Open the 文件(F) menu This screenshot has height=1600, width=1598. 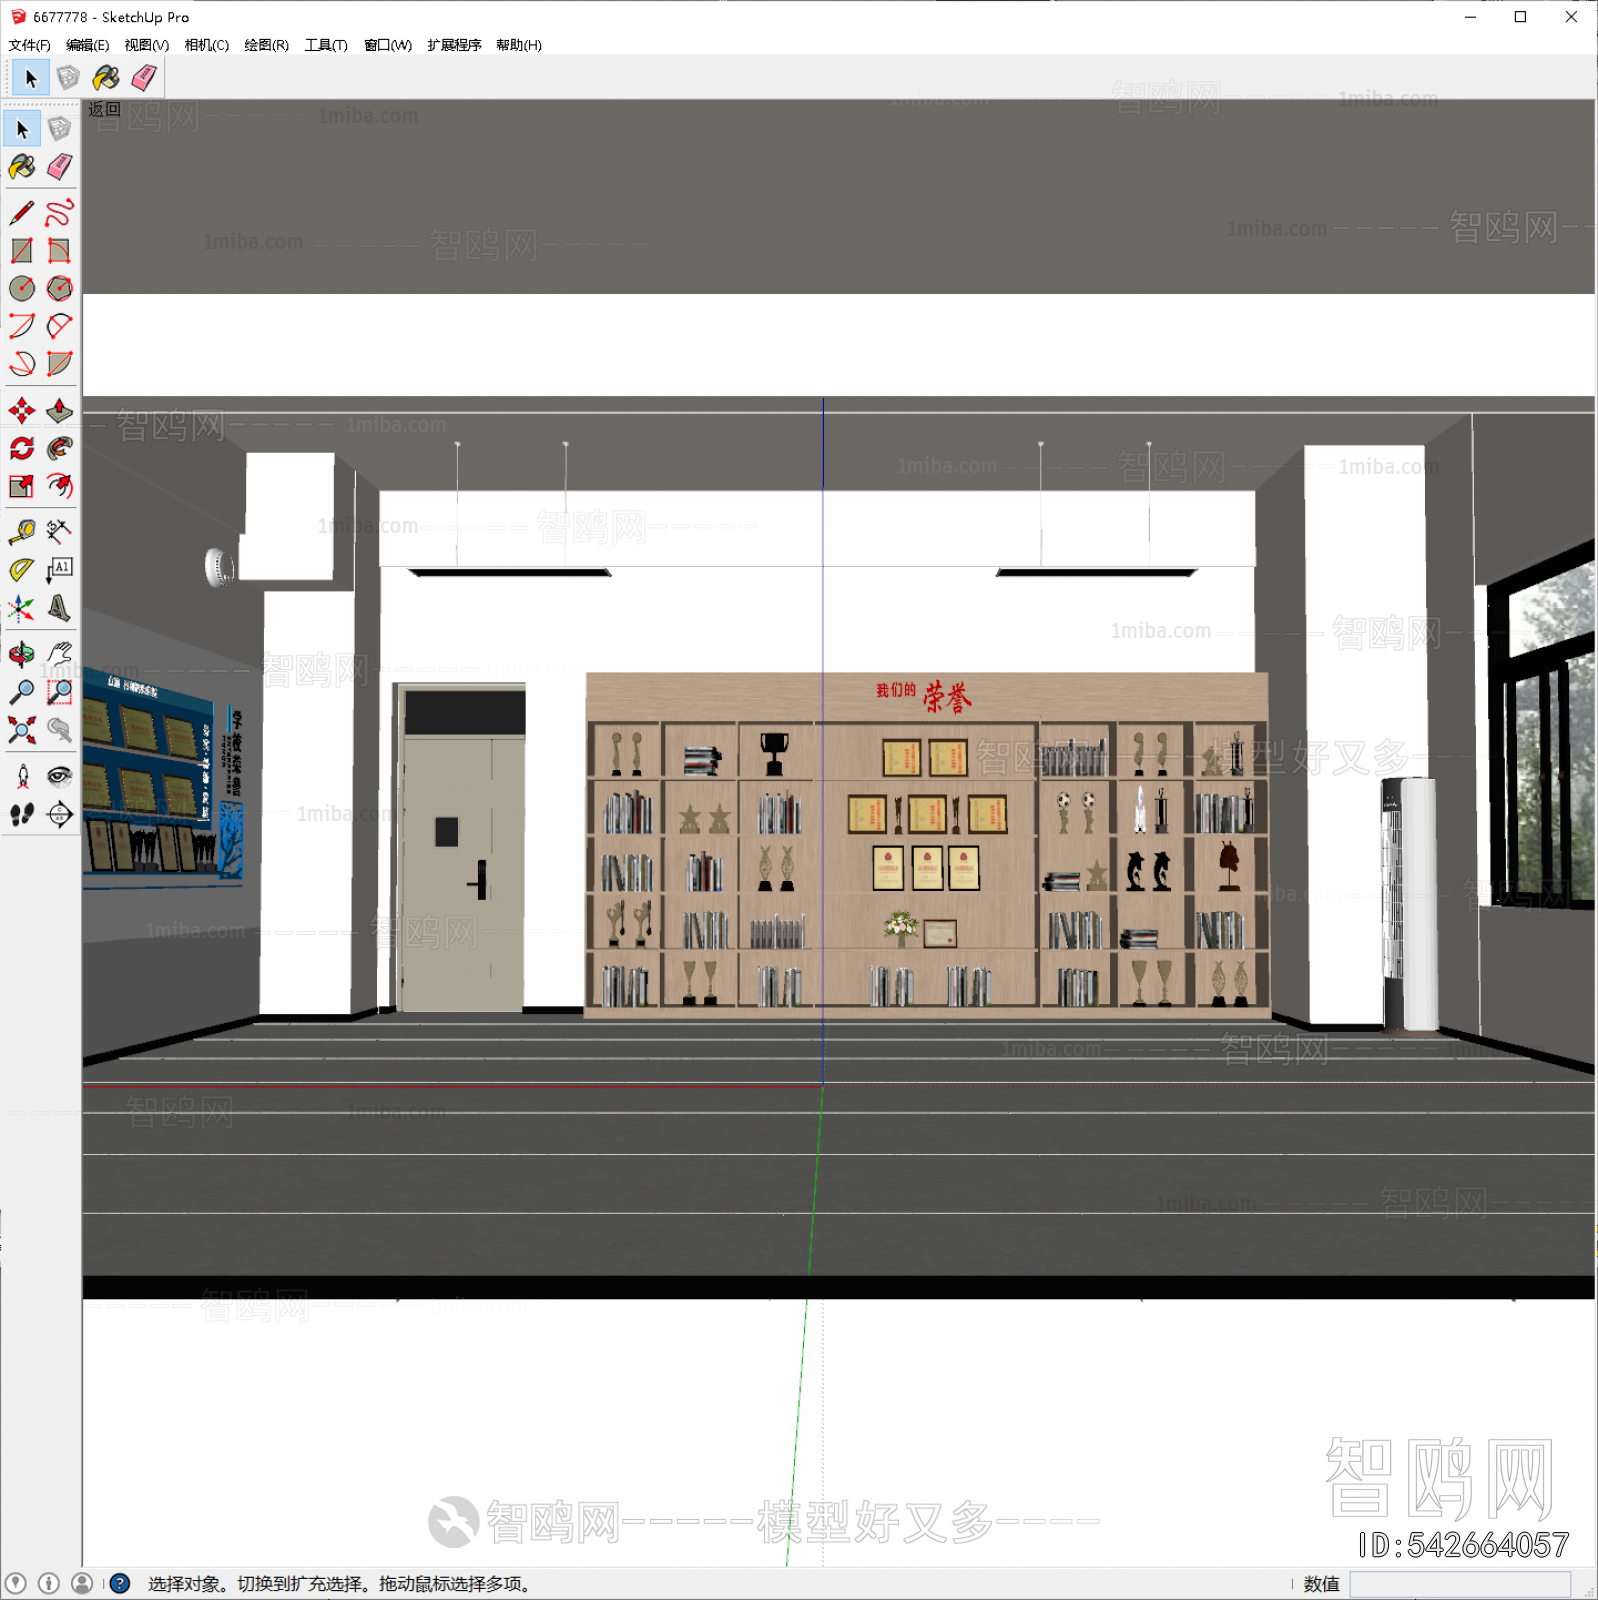click(x=29, y=45)
